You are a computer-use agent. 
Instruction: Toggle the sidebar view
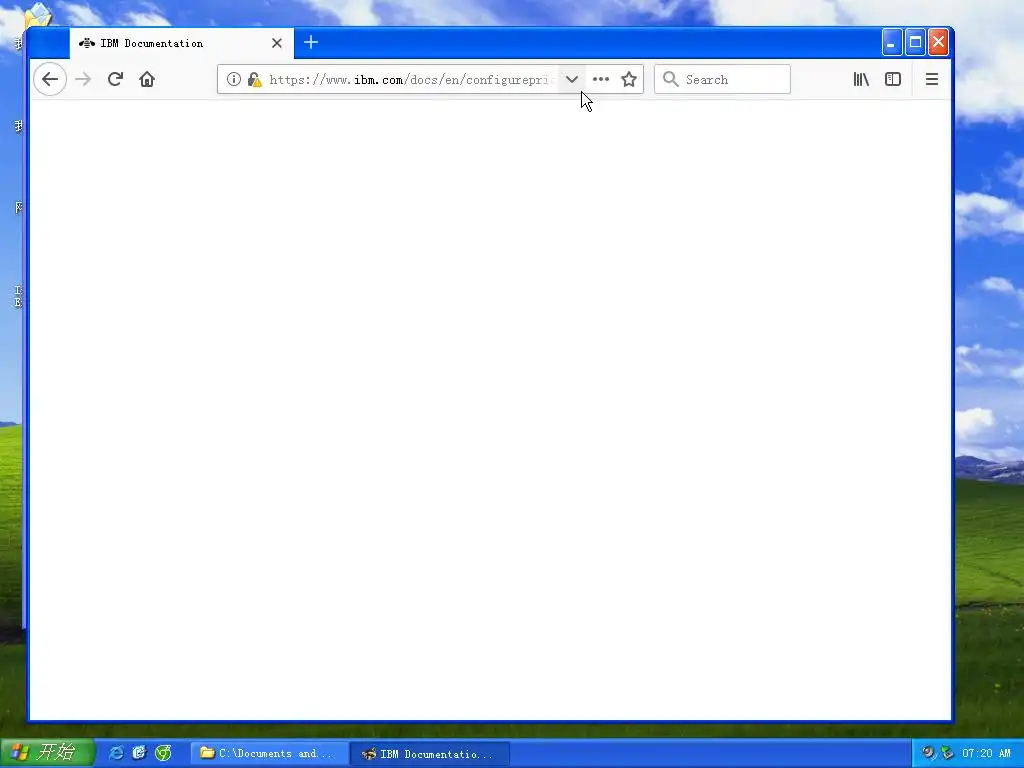893,79
